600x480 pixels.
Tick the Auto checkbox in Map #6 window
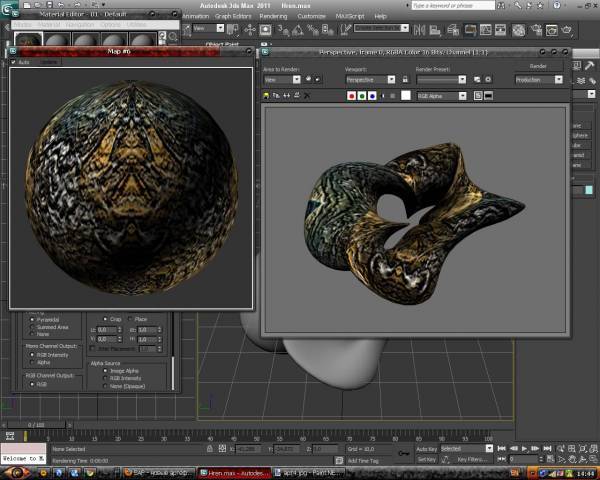[x=15, y=62]
